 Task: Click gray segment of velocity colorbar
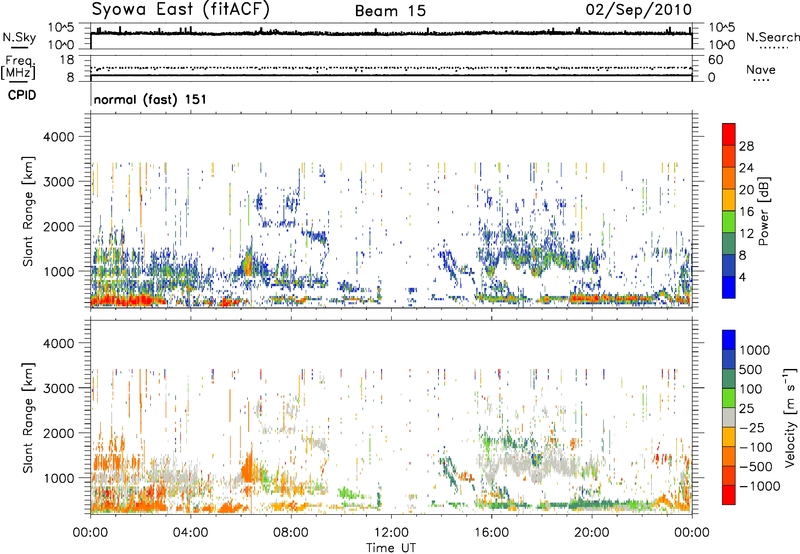[729, 417]
